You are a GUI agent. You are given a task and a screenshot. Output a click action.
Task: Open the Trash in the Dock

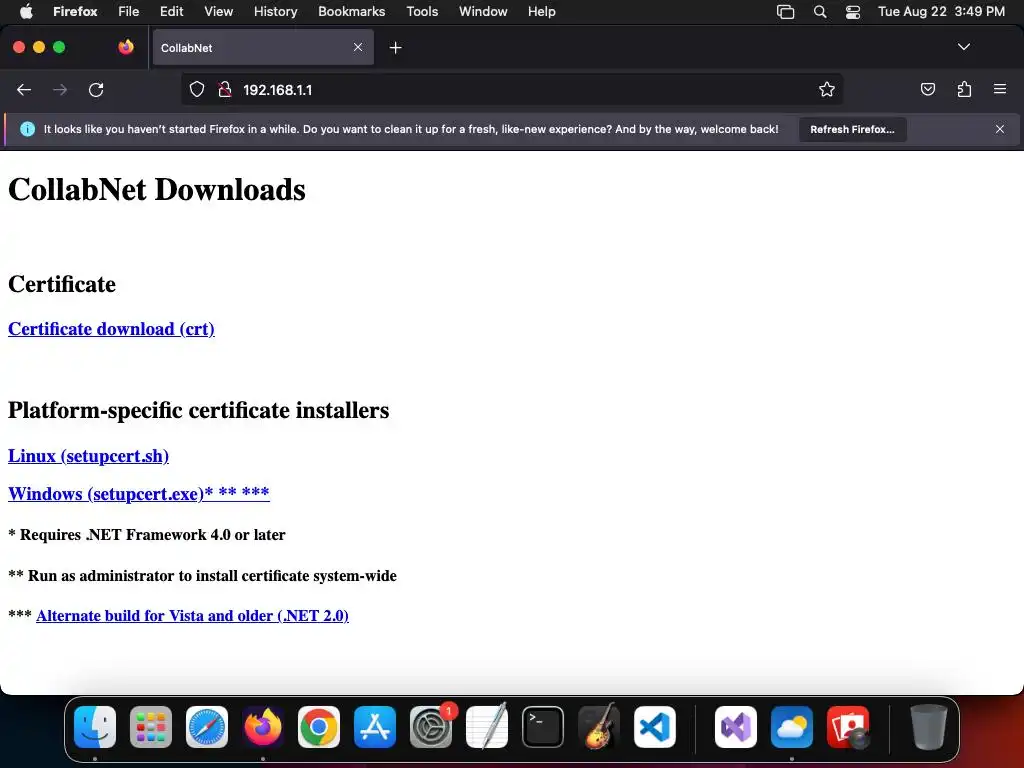[x=928, y=727]
